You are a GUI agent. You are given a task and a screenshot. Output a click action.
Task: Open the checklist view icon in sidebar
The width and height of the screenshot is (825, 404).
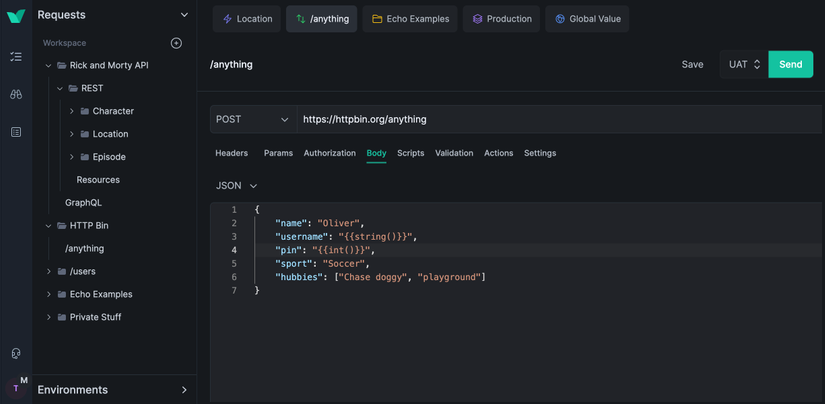pos(16,57)
